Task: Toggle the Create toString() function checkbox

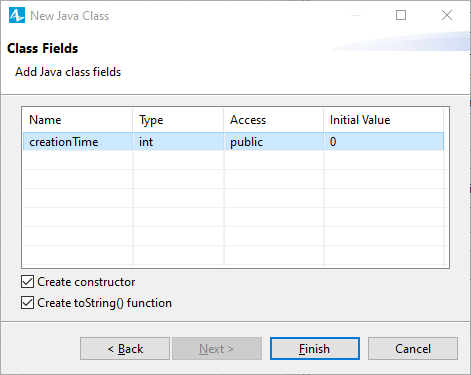Action: [x=27, y=303]
